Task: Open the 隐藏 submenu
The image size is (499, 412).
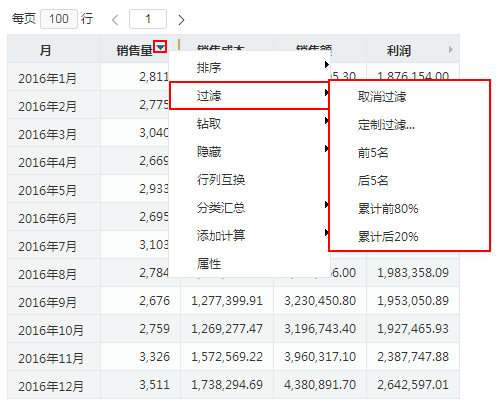Action: pyautogui.click(x=249, y=152)
